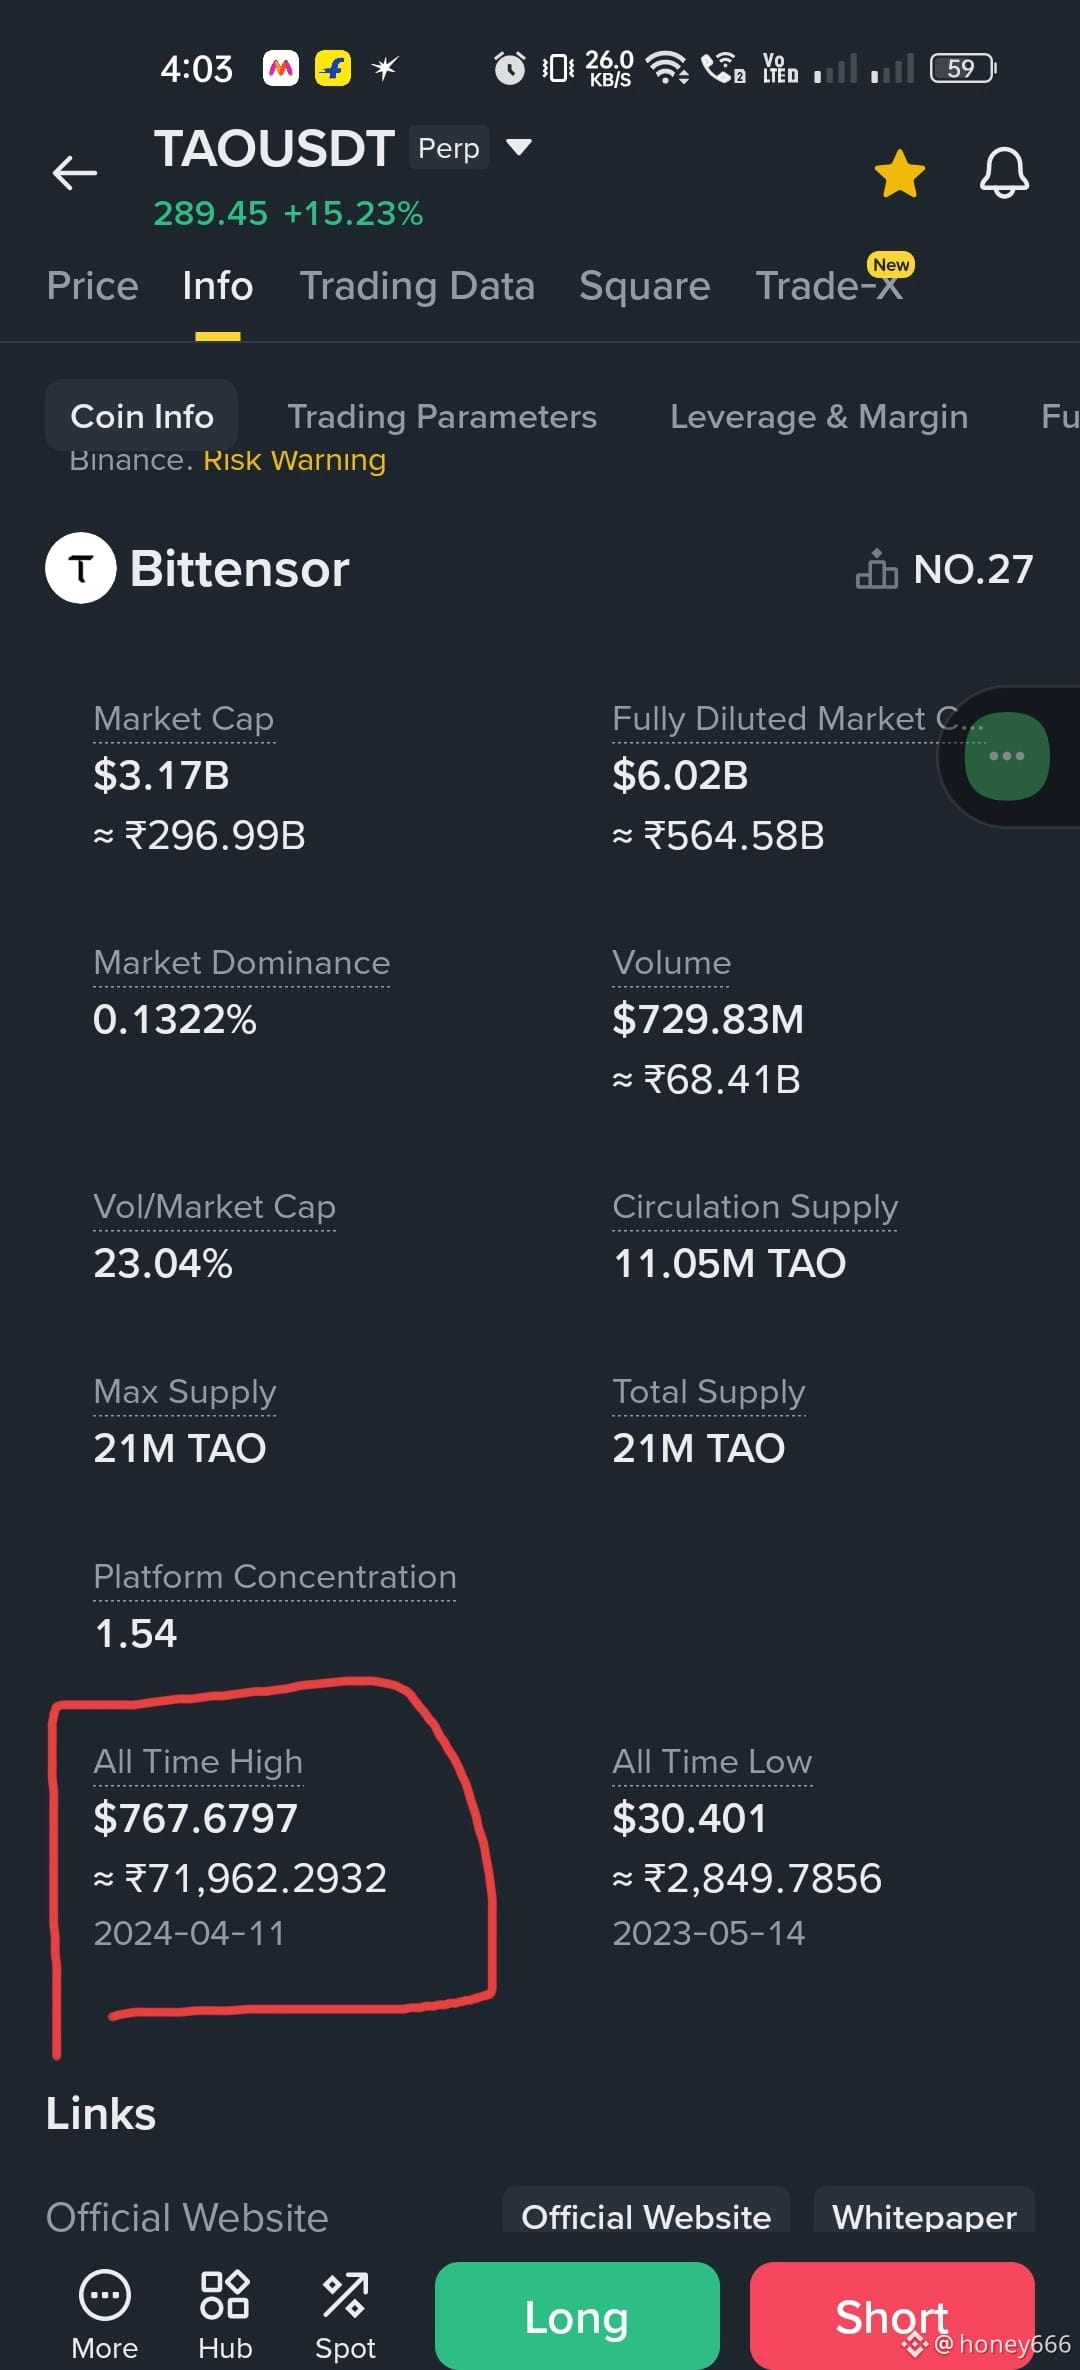Screen dimensions: 1080x2370
Task: Open the Risk Warning link
Action: click(x=294, y=460)
